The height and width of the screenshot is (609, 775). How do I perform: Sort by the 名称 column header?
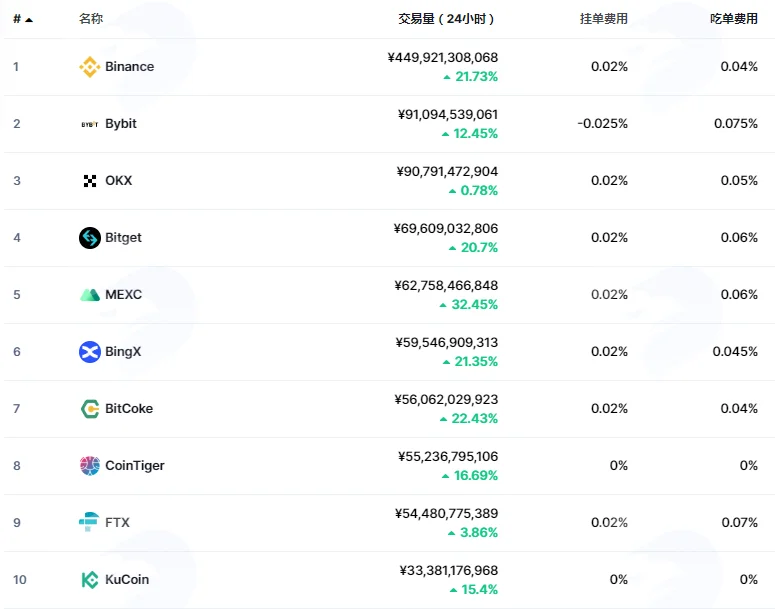click(x=91, y=19)
